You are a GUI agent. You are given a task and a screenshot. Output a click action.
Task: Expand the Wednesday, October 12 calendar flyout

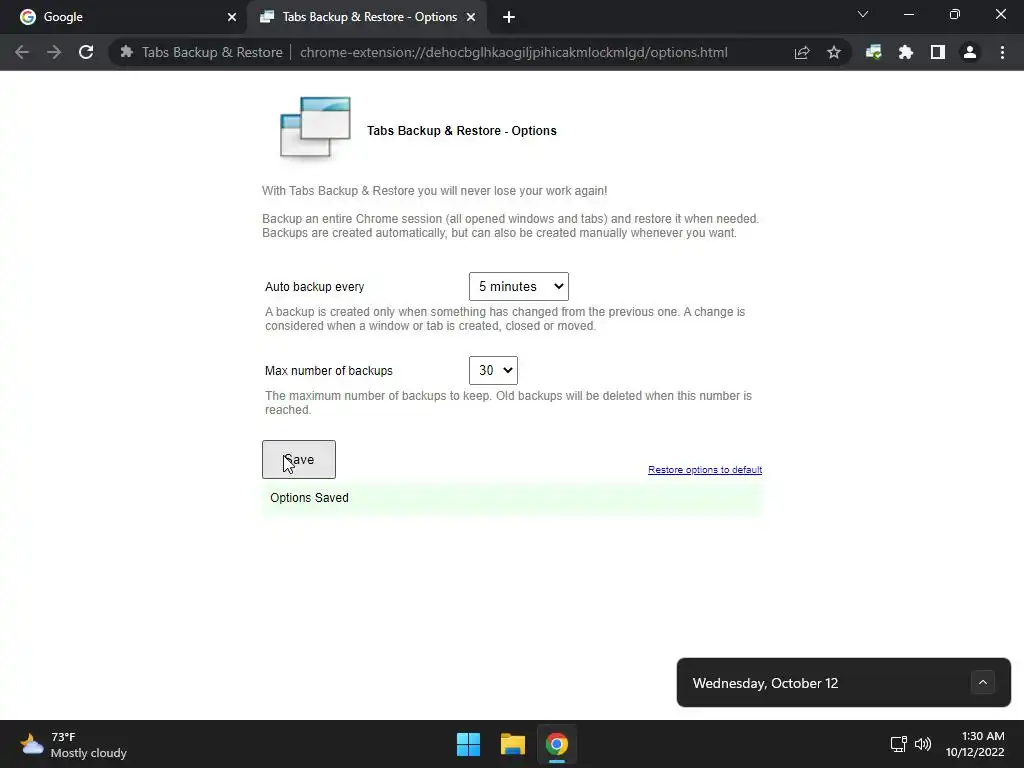pos(983,682)
